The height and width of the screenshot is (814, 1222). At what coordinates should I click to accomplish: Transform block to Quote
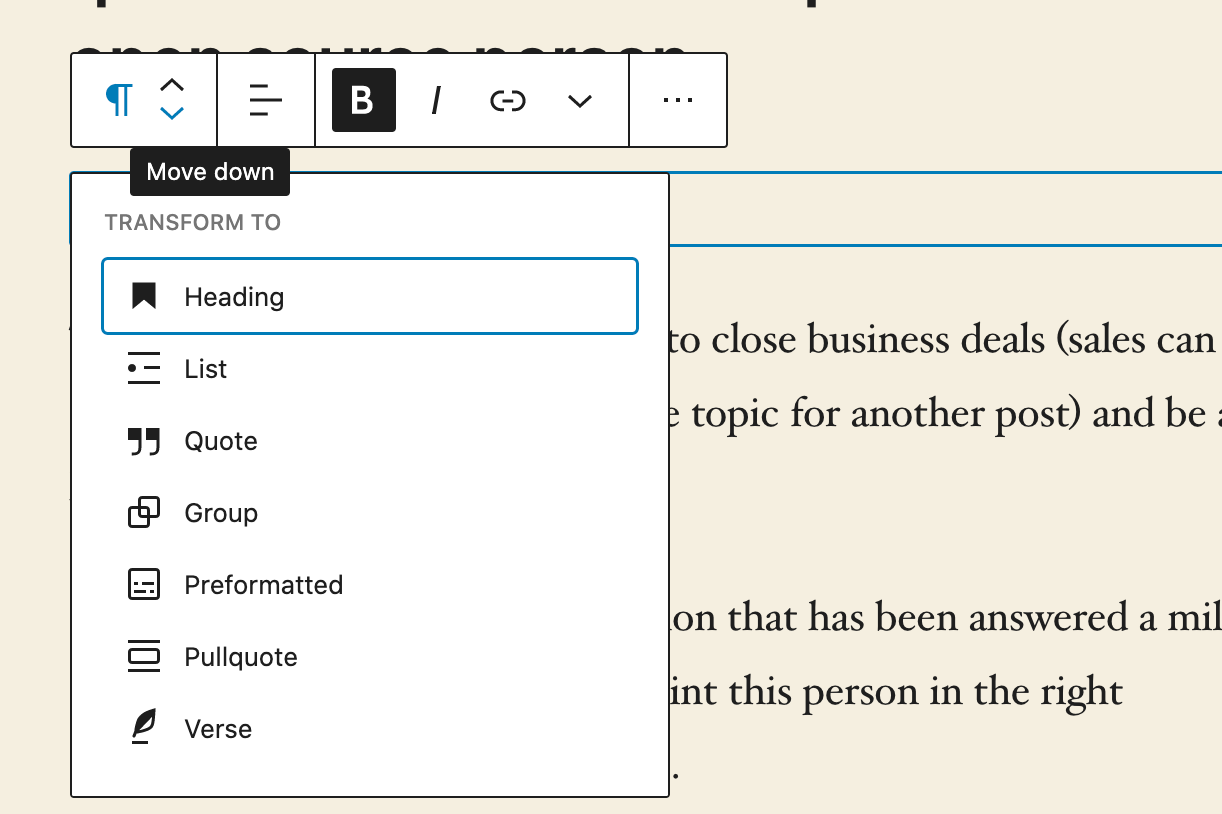[370, 441]
